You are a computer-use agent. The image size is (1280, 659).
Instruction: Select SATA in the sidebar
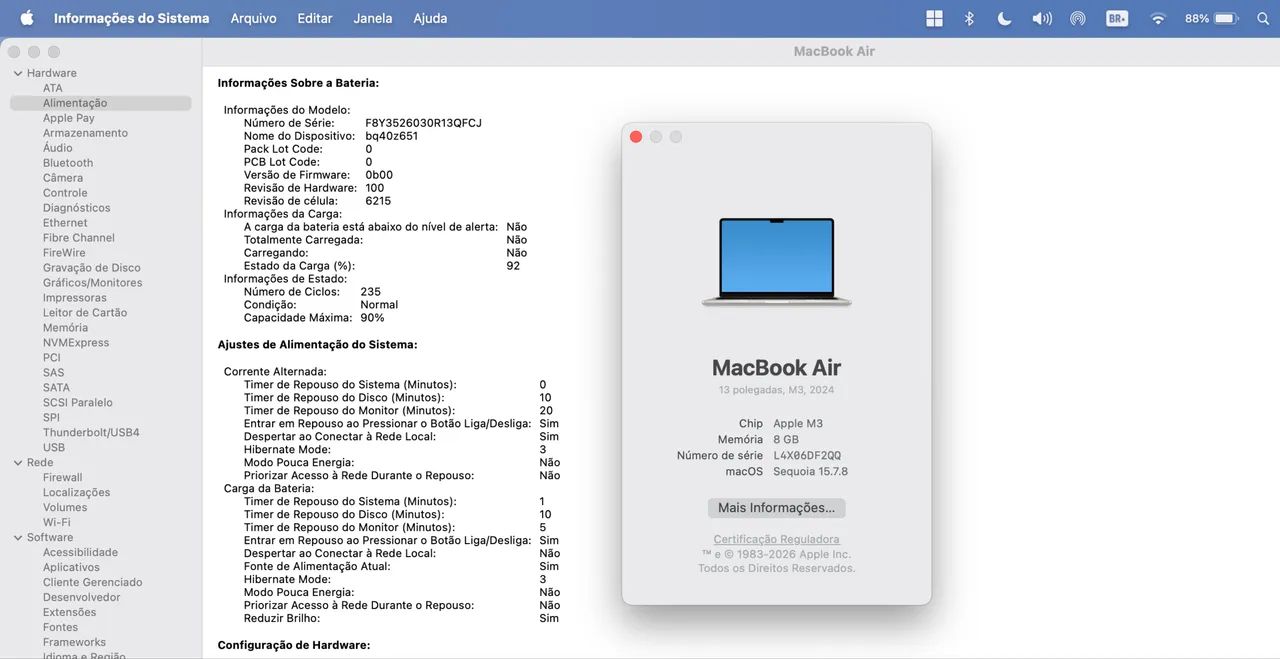point(57,388)
